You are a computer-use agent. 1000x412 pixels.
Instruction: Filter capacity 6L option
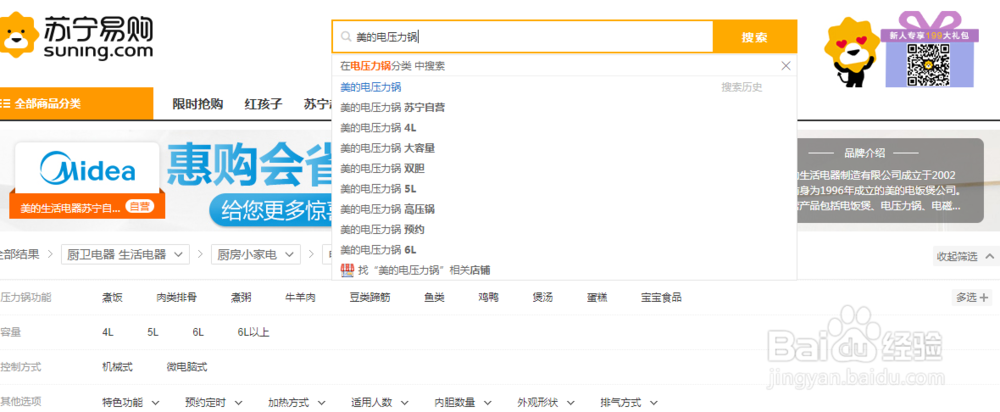pyautogui.click(x=198, y=332)
